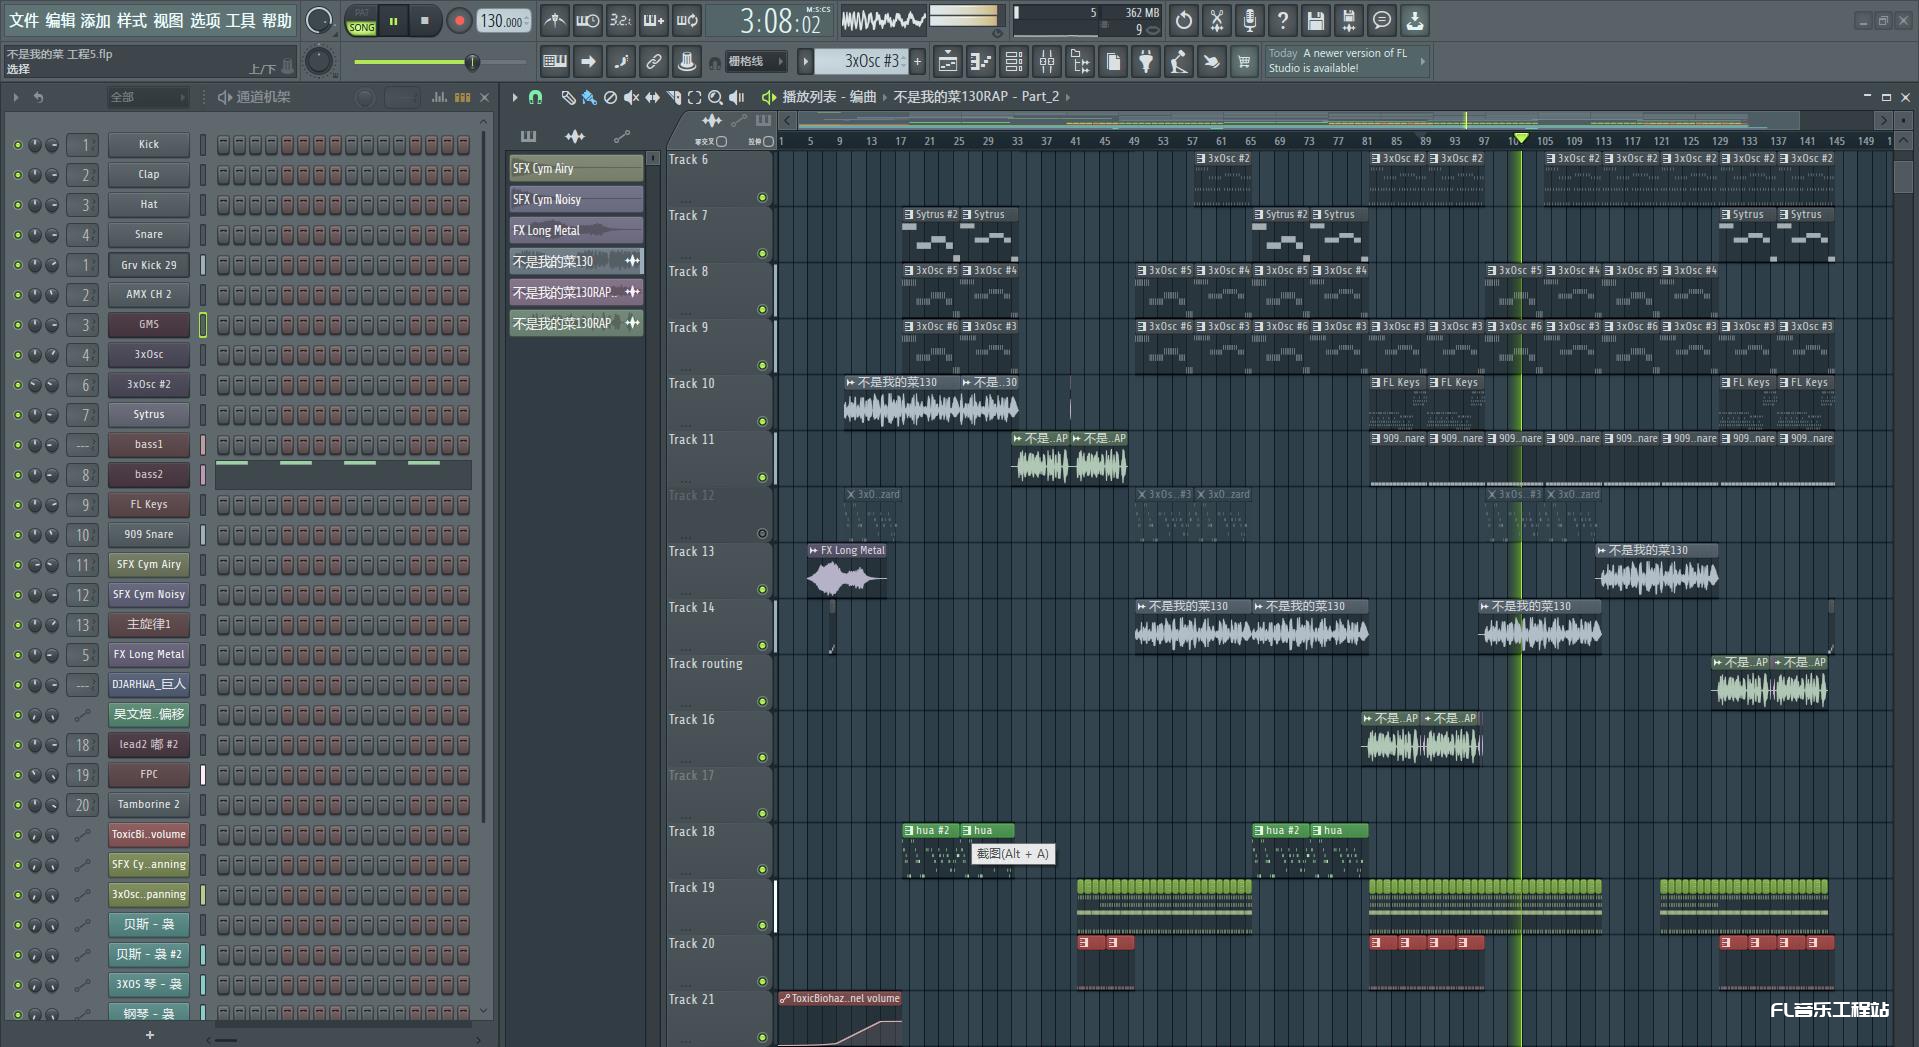Open the audio editor scissors icon
Viewport: 1919px width, 1047px height.
point(1216,20)
